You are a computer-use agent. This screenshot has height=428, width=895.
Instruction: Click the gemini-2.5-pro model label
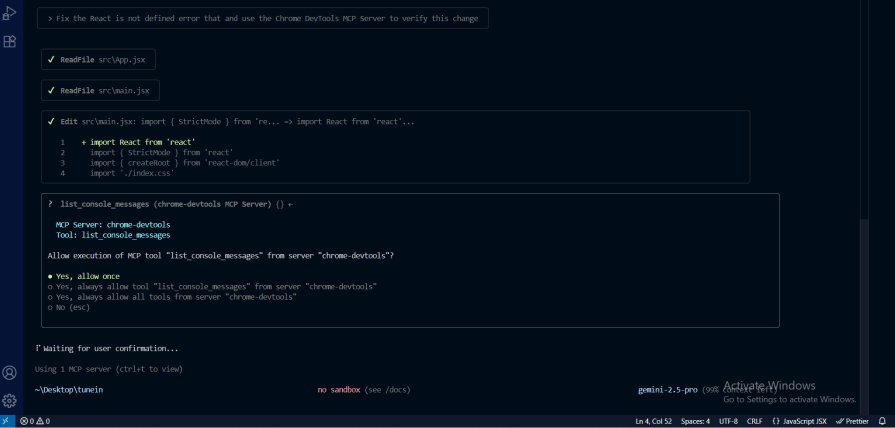coord(667,389)
